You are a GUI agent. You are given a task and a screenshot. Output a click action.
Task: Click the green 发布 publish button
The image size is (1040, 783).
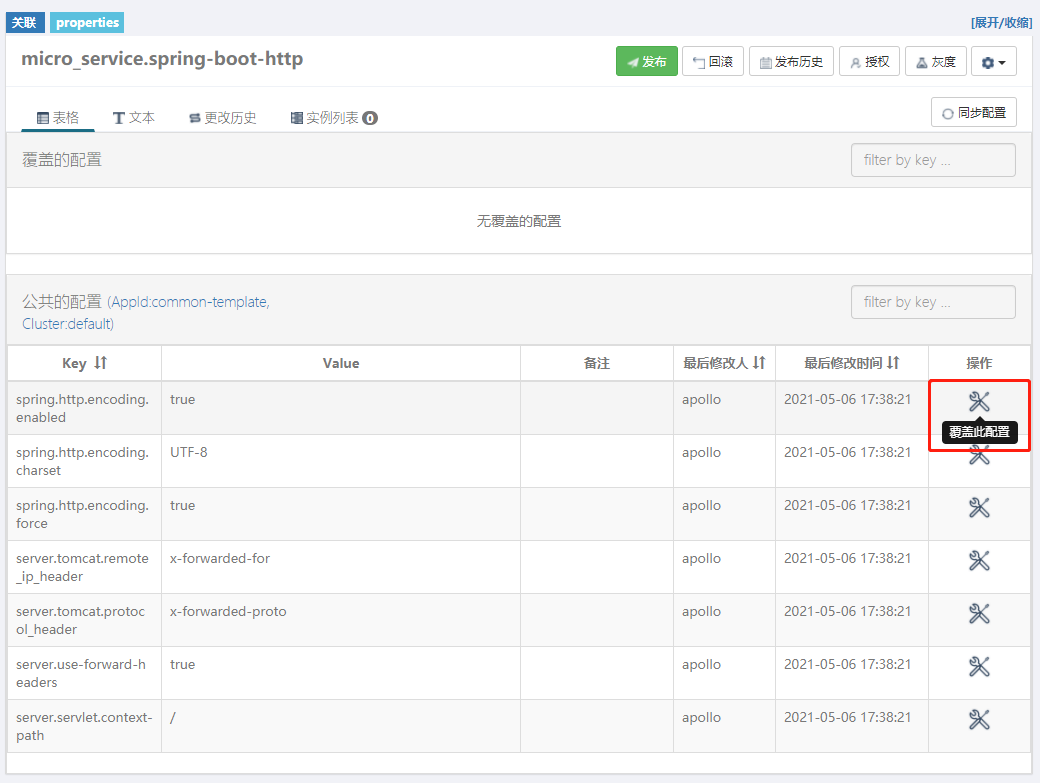point(647,62)
